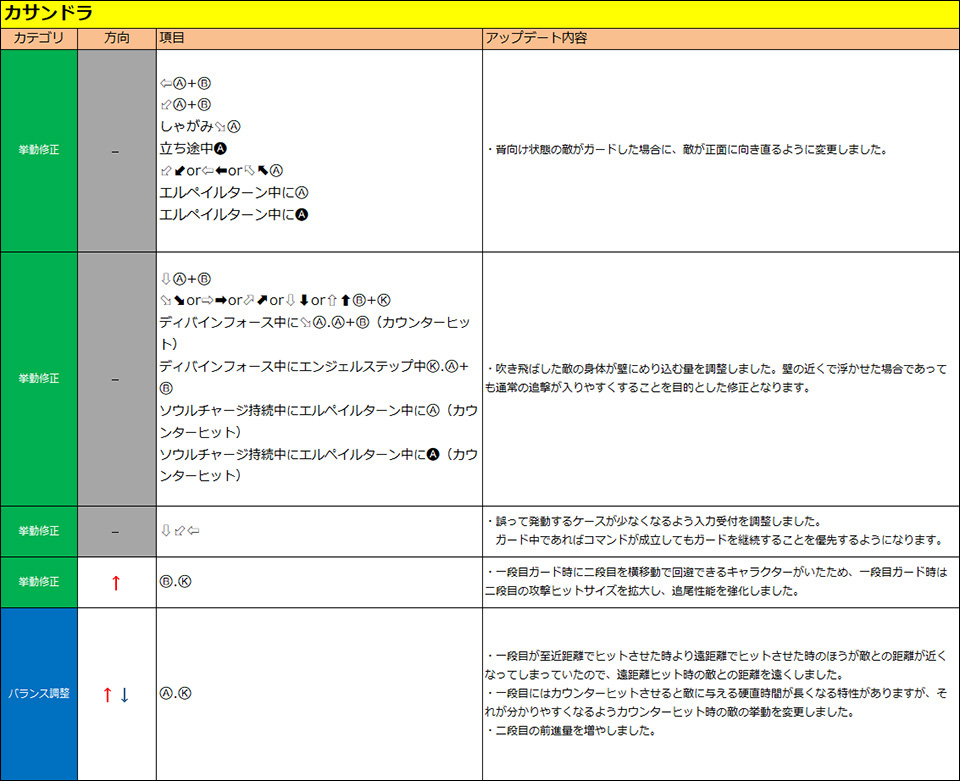960x781 pixels.
Task: Select the 項目 column header
Action: (x=172, y=38)
